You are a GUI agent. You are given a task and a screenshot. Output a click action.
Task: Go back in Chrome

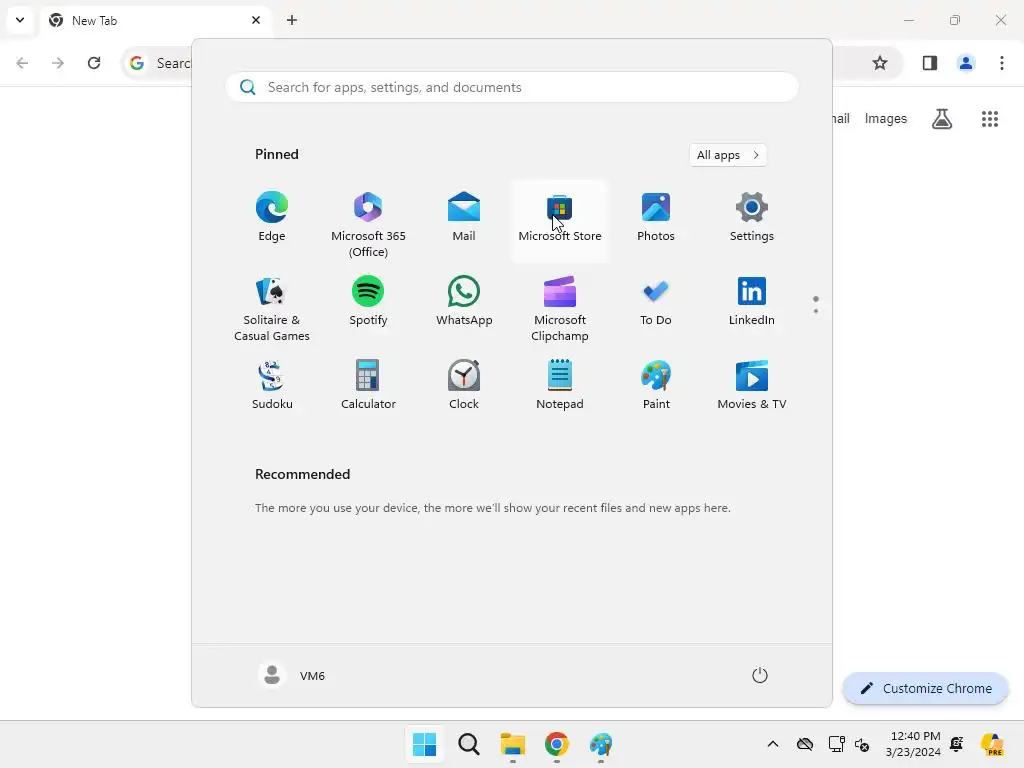click(x=22, y=63)
